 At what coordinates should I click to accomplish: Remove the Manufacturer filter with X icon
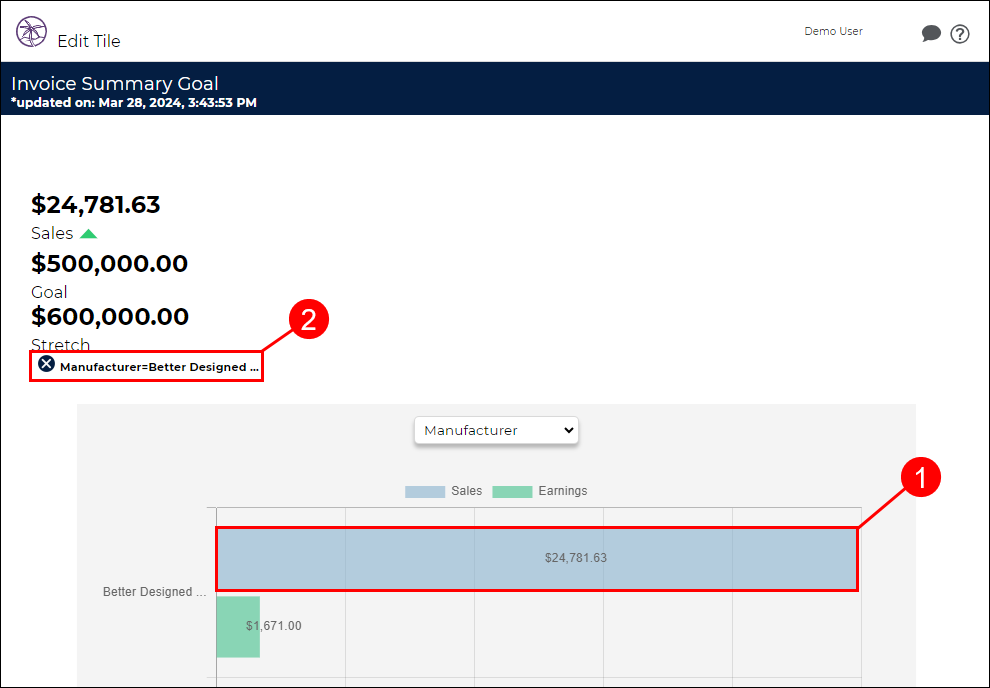click(46, 364)
